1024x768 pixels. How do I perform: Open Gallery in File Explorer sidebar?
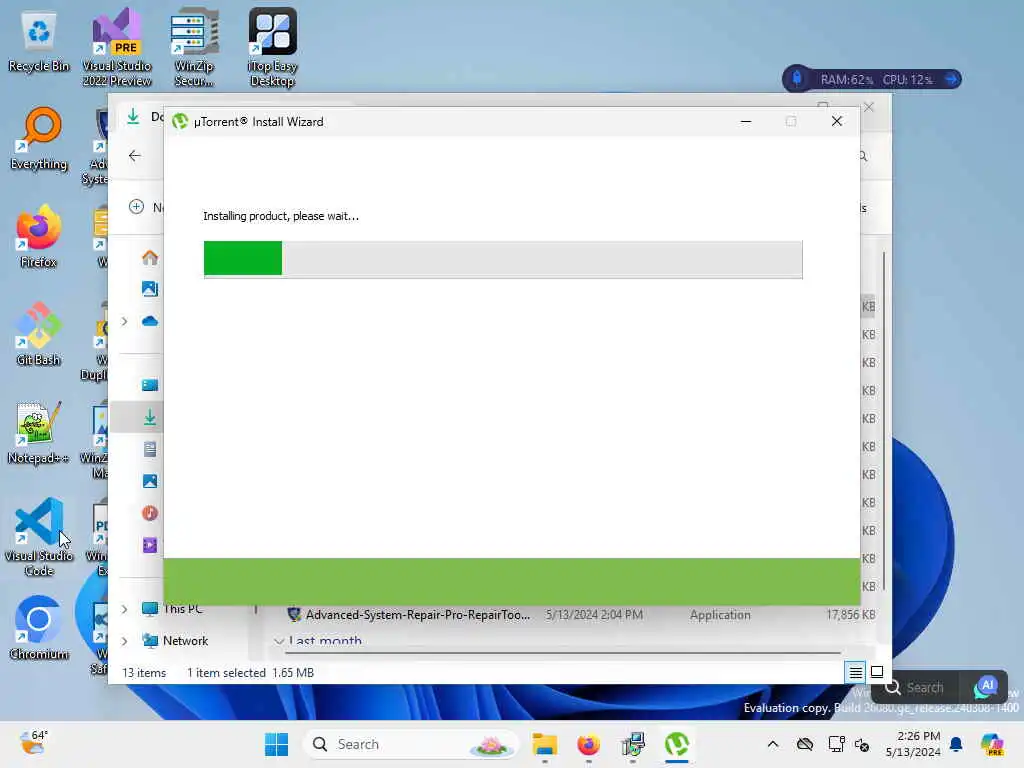(x=150, y=289)
